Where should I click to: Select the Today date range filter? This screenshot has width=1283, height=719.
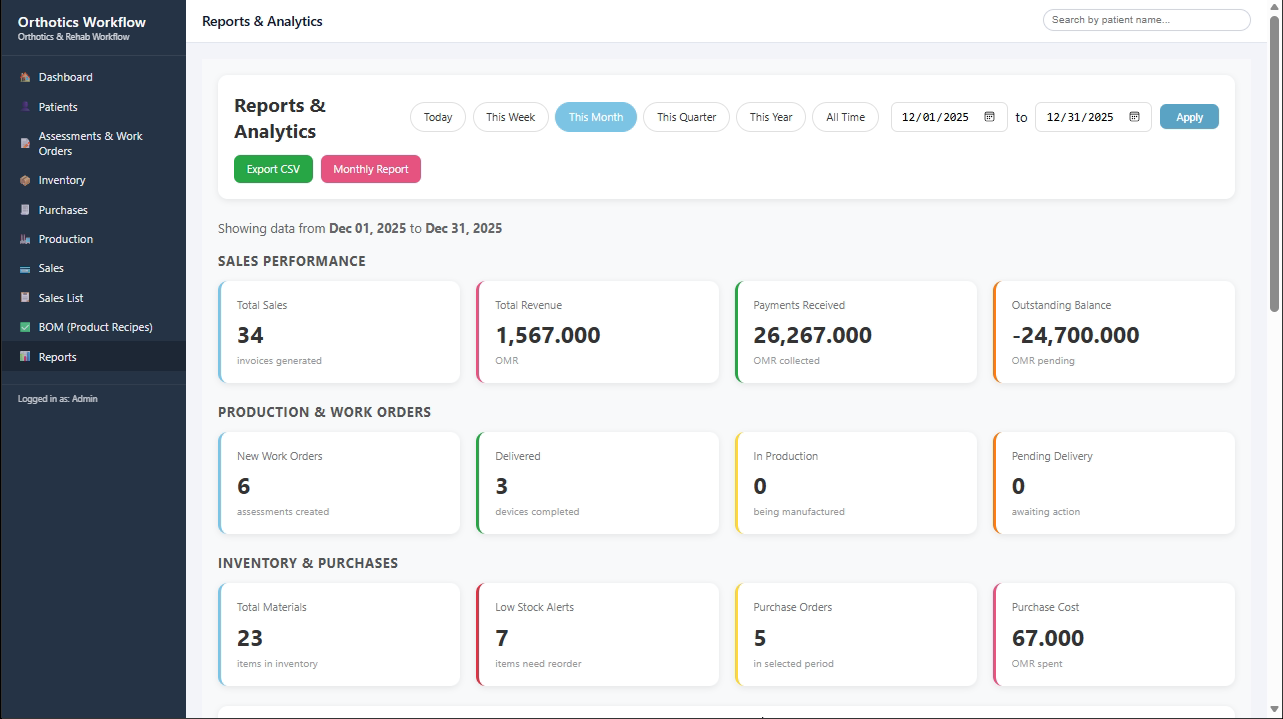(438, 117)
